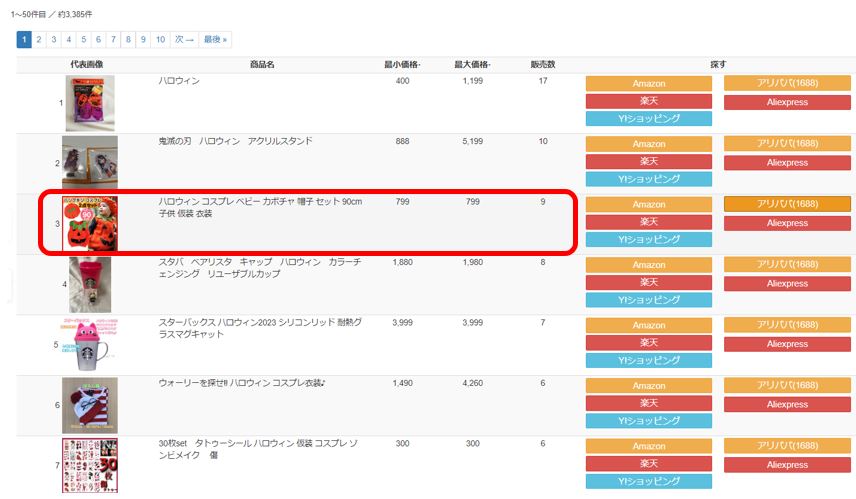The height and width of the screenshot is (499, 856).
Task: Open the tattoo sticker set thumbnail
Action: click(90, 465)
